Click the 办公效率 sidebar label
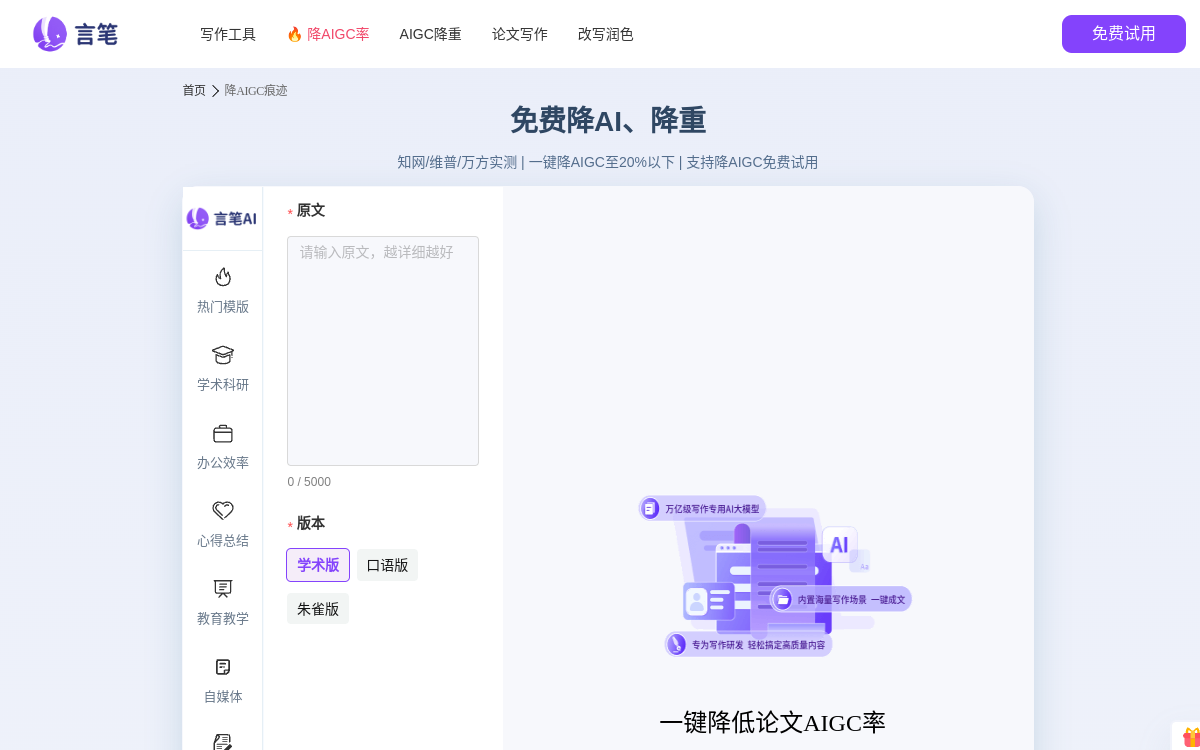This screenshot has width=1200, height=750. tap(223, 463)
